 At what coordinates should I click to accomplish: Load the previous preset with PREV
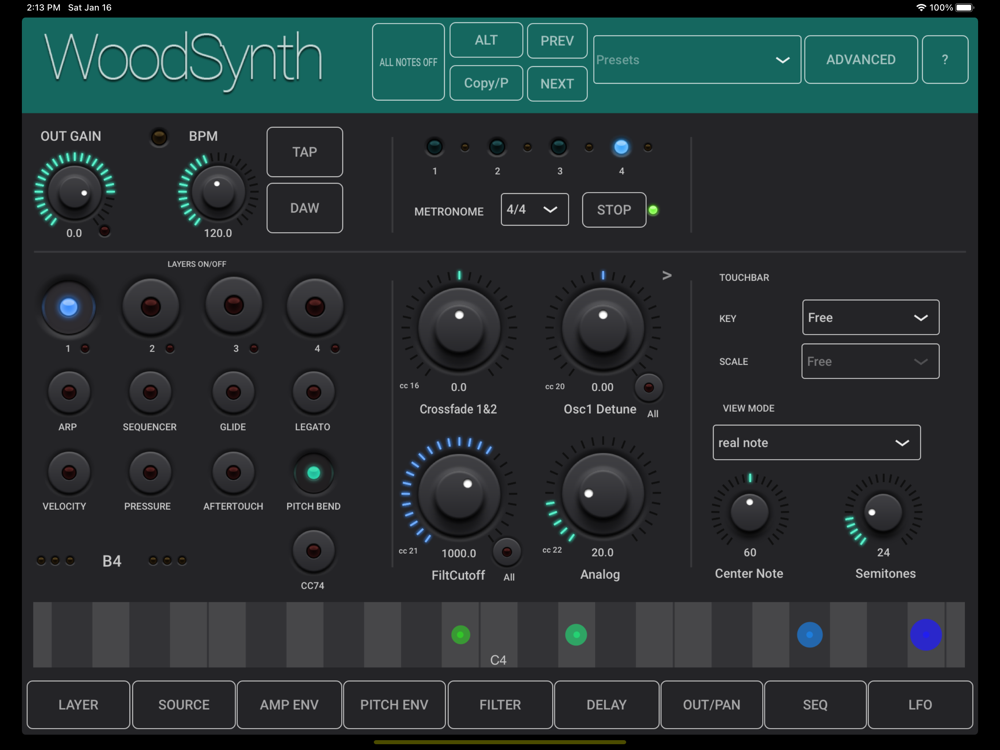tap(557, 41)
